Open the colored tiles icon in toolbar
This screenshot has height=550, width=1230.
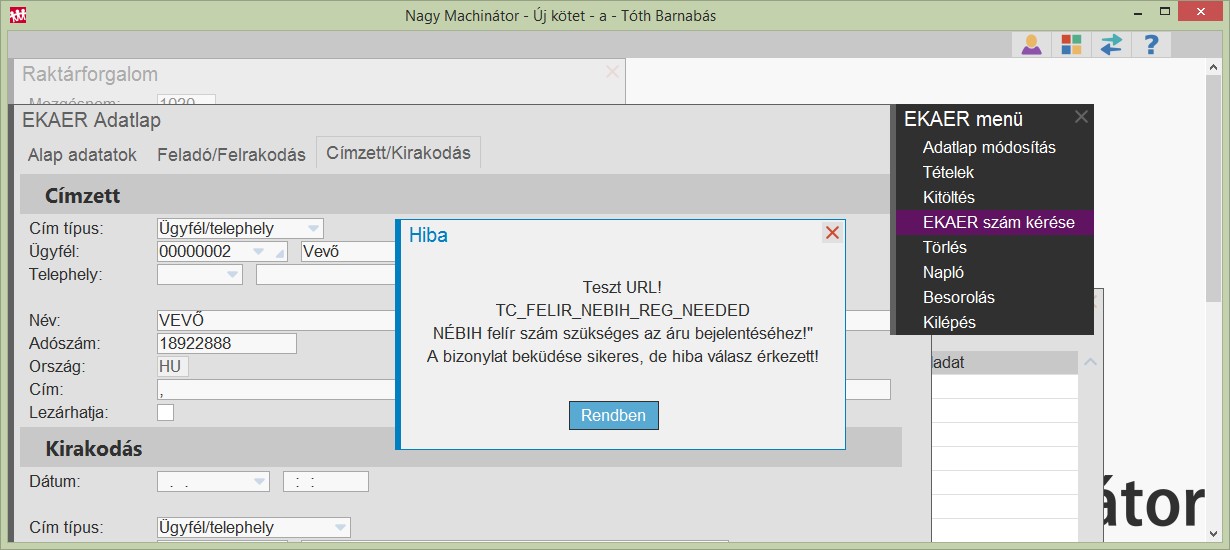tap(1072, 44)
